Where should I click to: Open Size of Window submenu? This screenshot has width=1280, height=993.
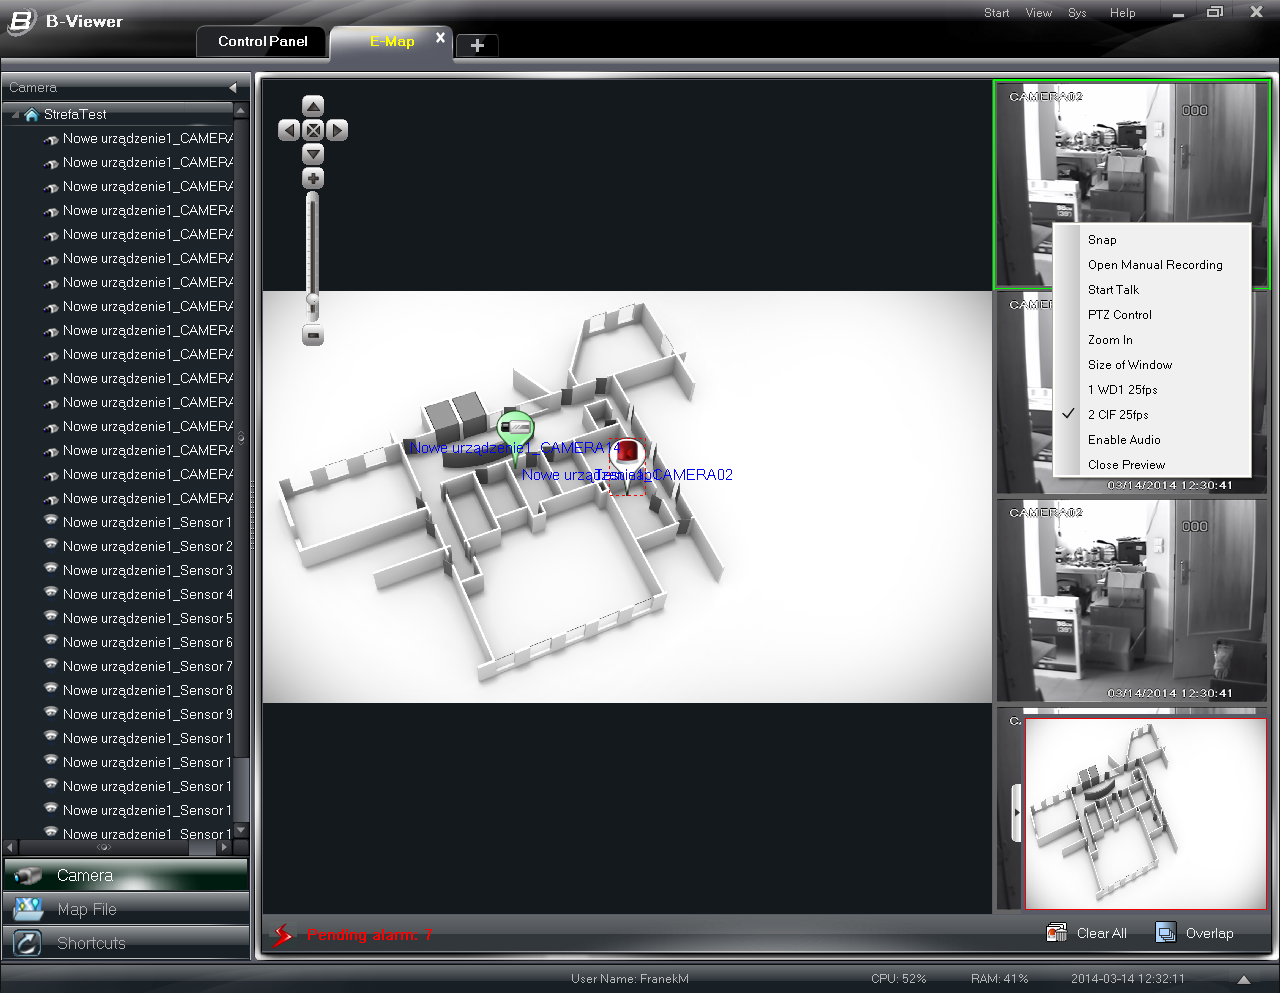point(1130,365)
